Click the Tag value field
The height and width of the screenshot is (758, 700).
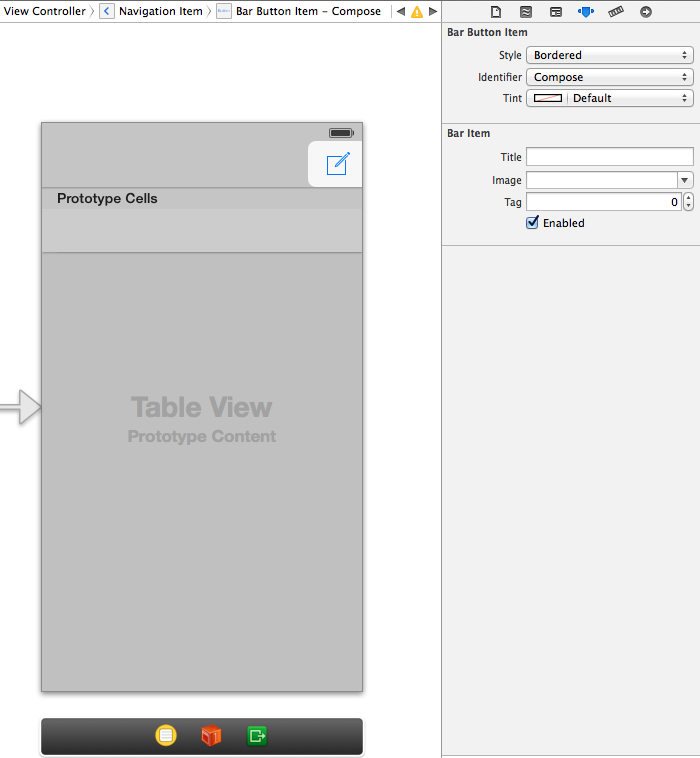pos(604,202)
